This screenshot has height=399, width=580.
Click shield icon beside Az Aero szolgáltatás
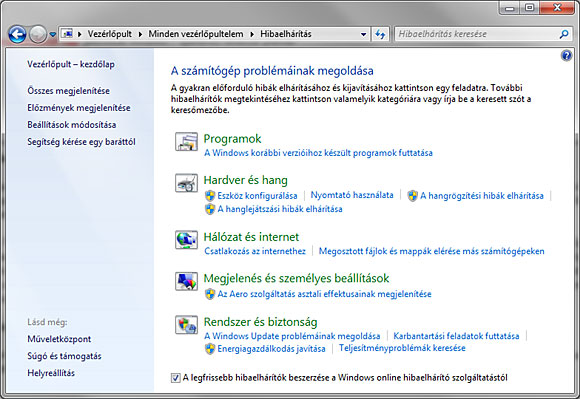pos(210,294)
